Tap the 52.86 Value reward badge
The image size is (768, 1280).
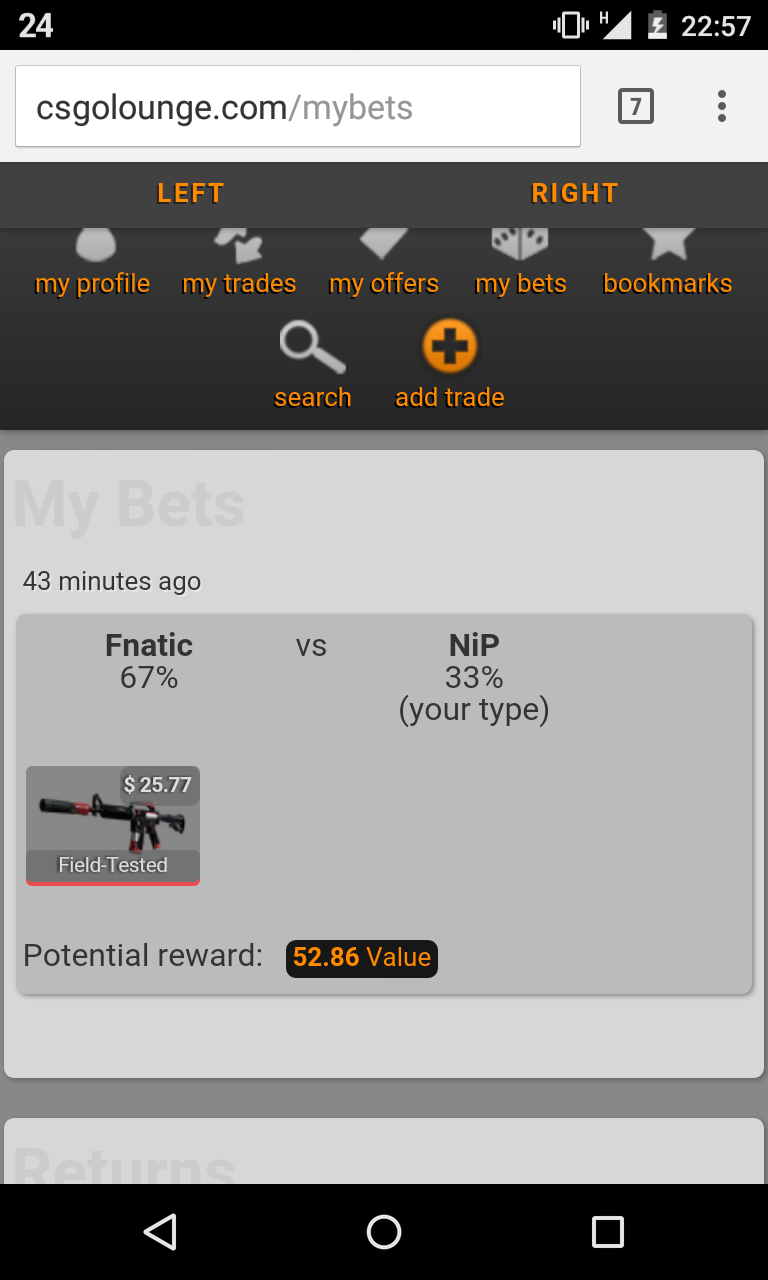(x=362, y=957)
